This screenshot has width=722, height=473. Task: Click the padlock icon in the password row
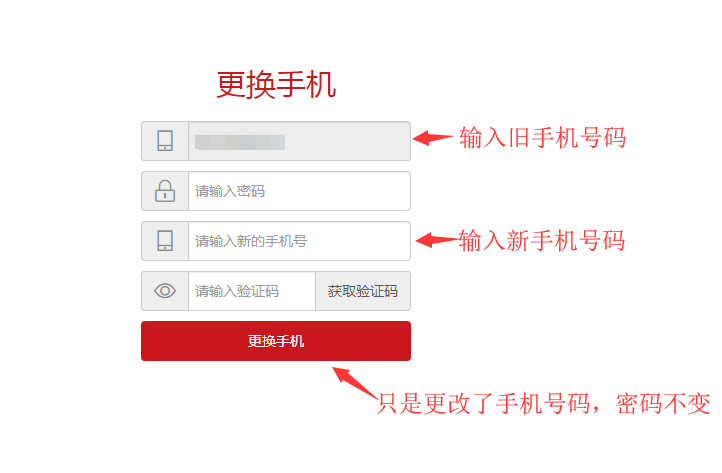click(x=165, y=191)
